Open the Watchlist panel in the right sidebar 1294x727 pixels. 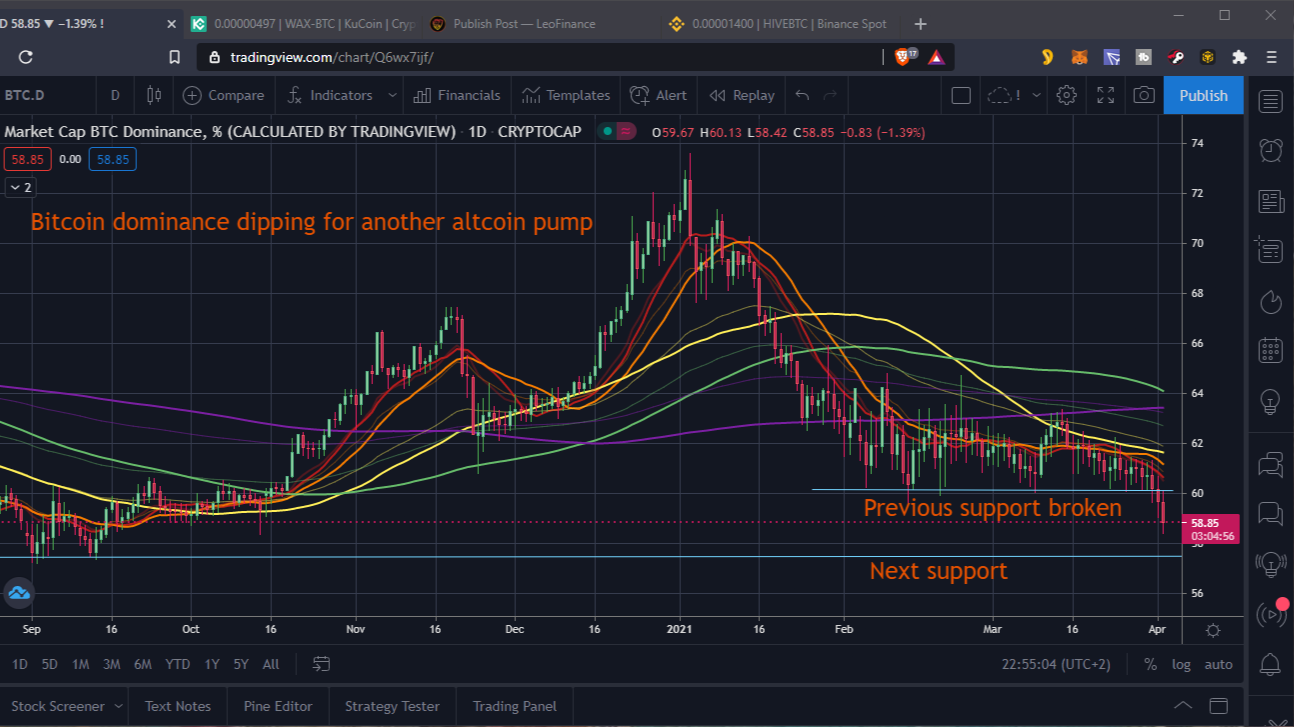tap(1269, 101)
